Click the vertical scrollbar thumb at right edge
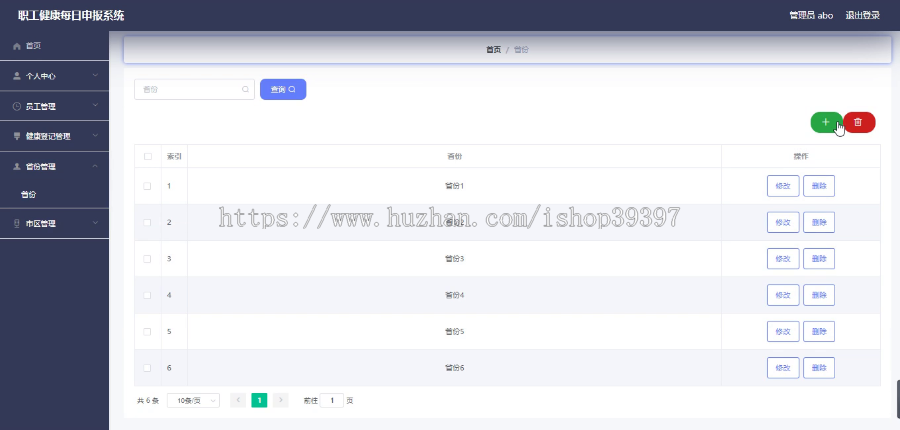Viewport: 900px width, 430px height. click(x=898, y=400)
